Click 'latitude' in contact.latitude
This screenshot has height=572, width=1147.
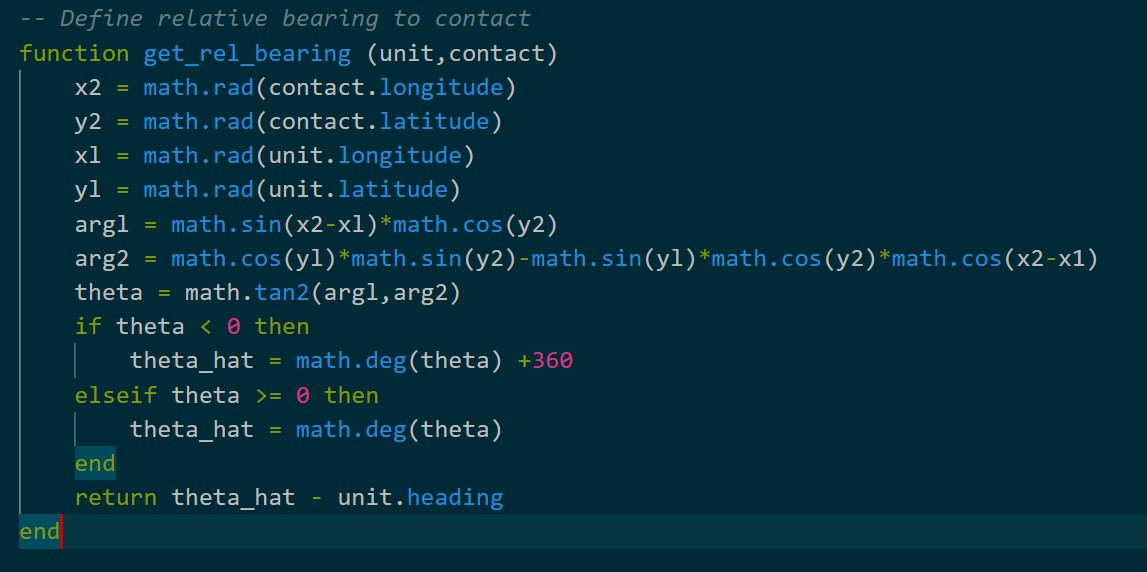coord(434,122)
